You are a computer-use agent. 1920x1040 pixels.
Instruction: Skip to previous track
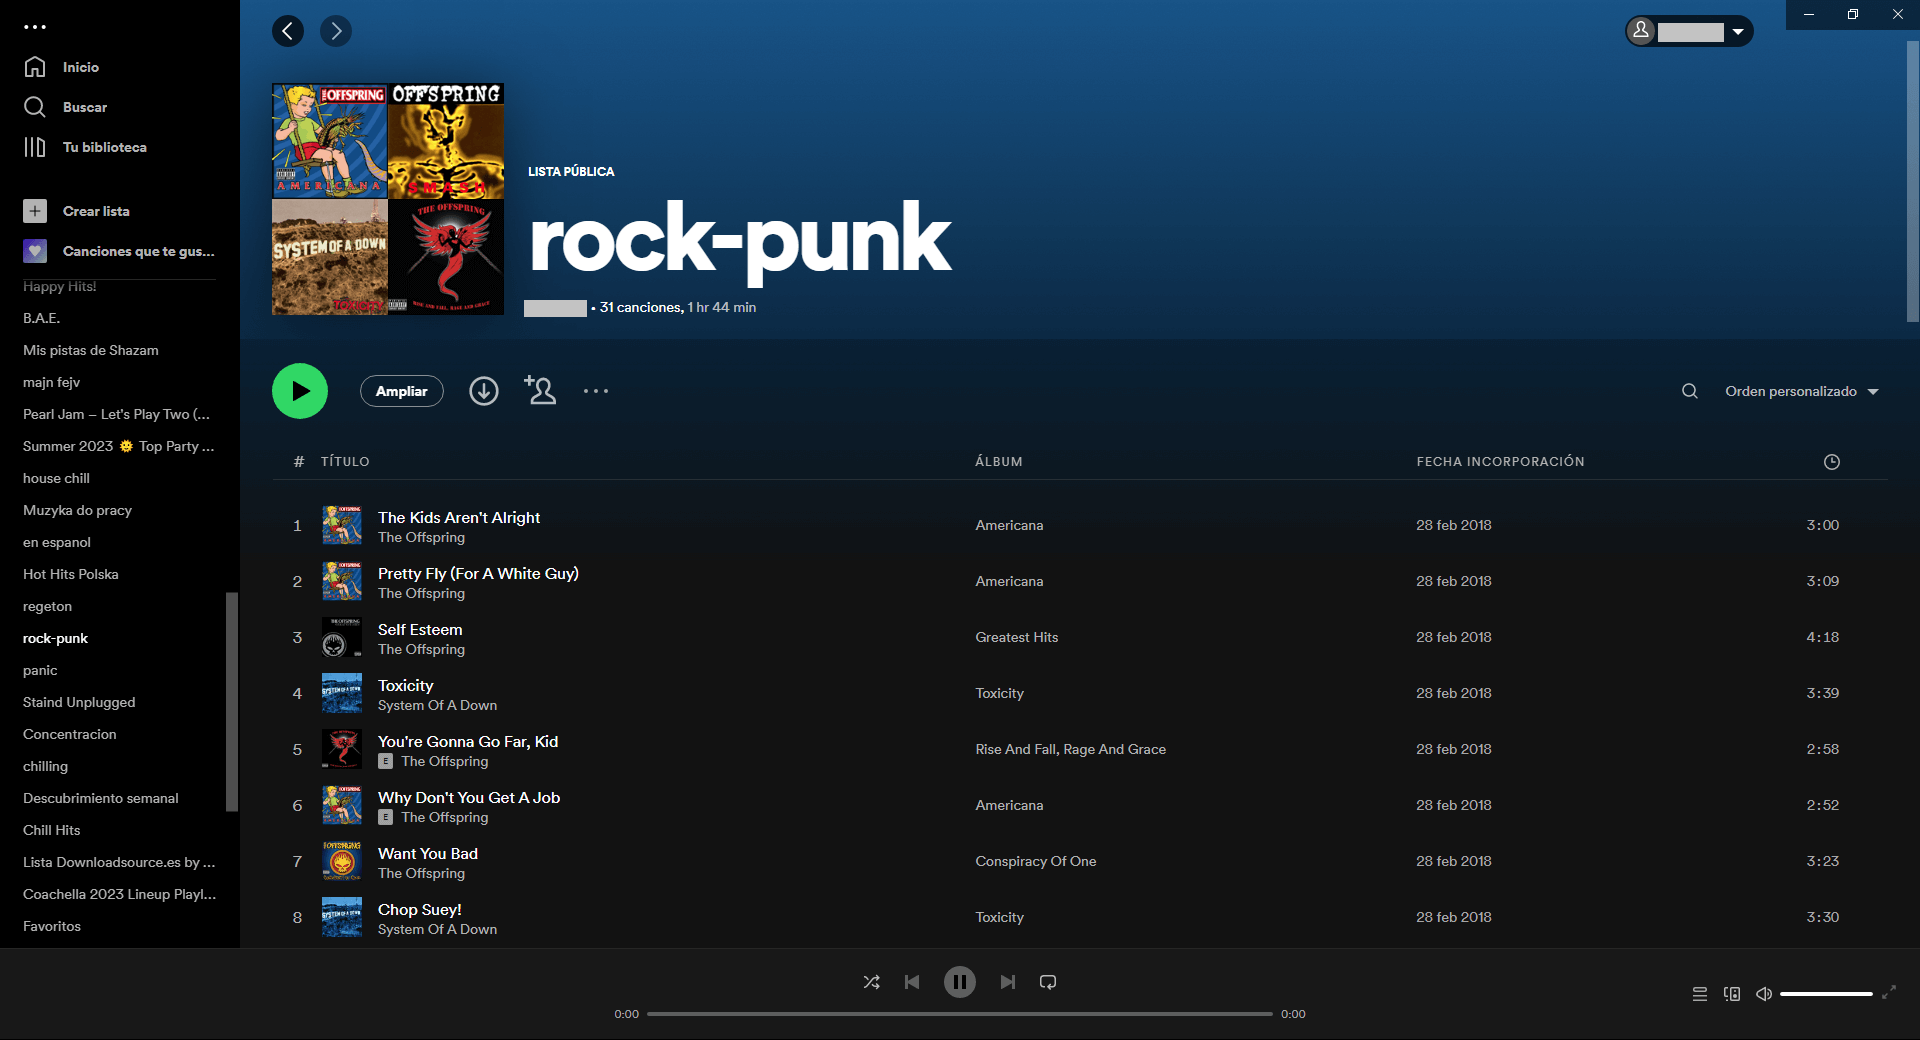[912, 982]
